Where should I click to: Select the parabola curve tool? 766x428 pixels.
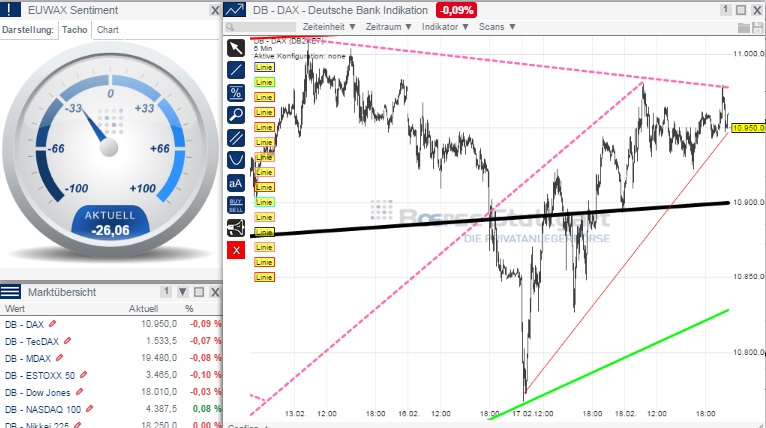point(236,160)
